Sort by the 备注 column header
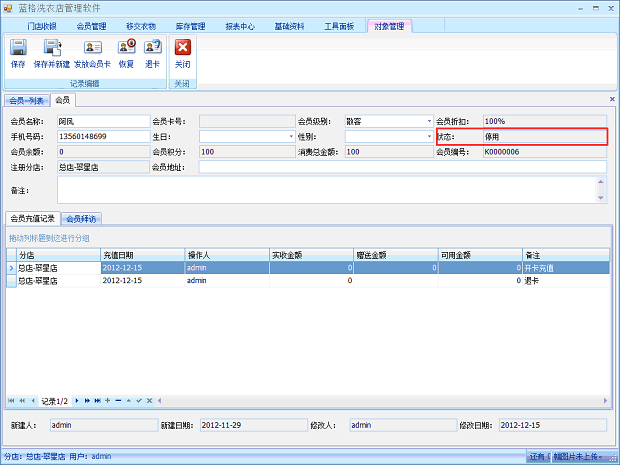This screenshot has height=465, width=620. point(566,255)
